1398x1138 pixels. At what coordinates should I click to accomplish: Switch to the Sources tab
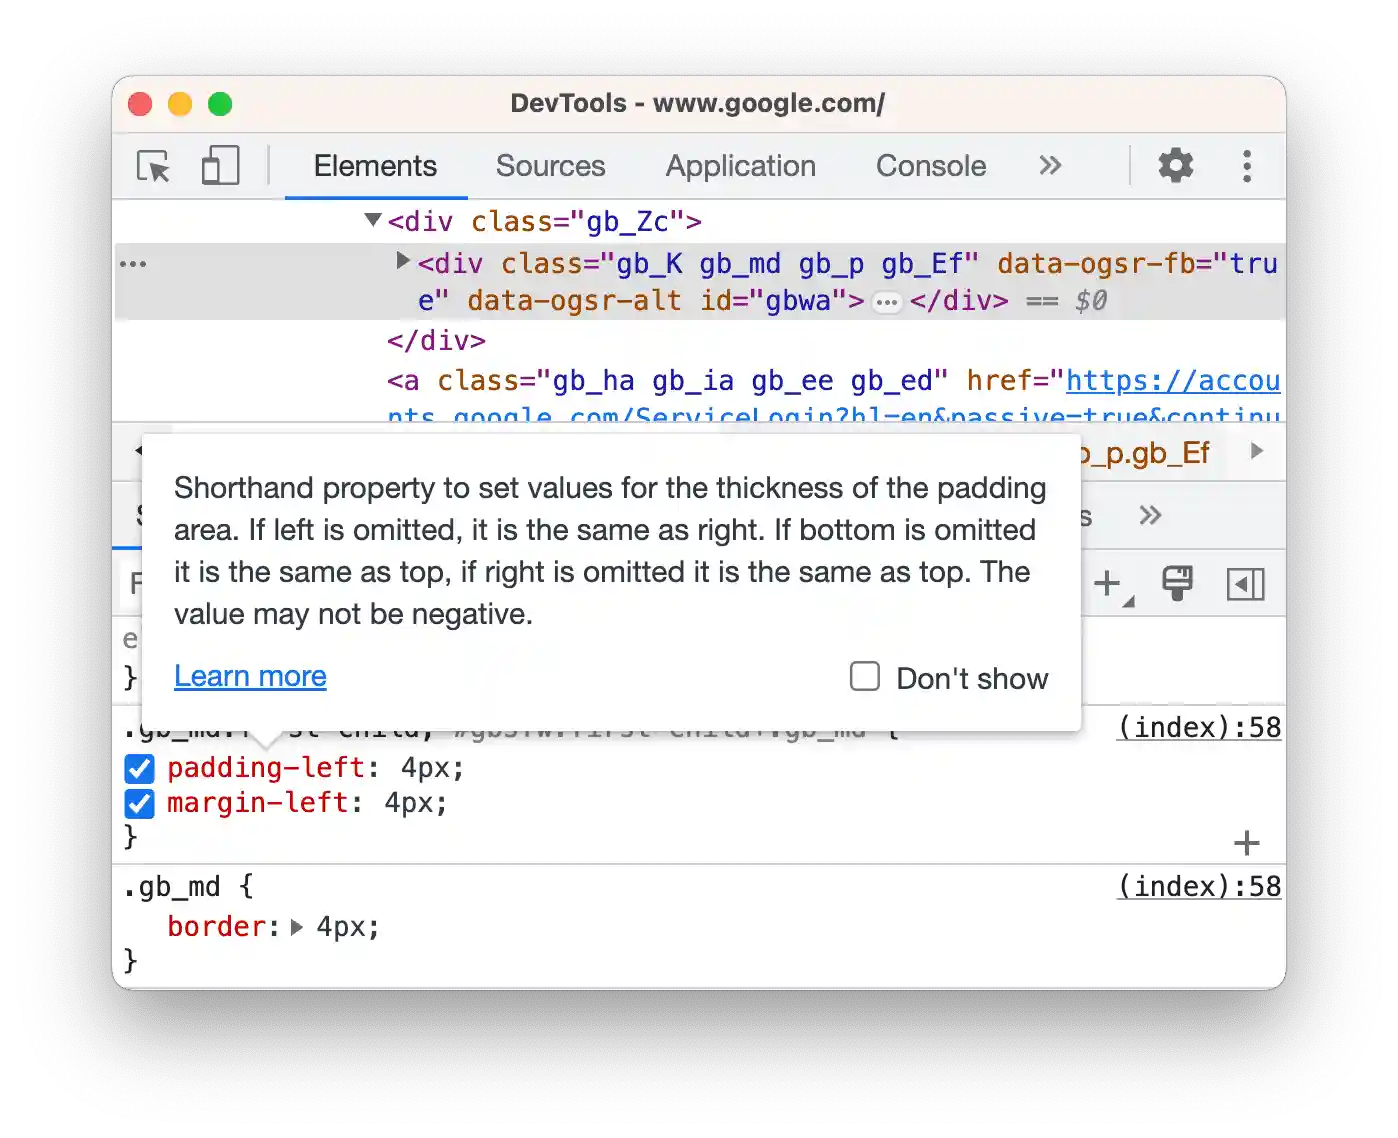[x=550, y=166]
